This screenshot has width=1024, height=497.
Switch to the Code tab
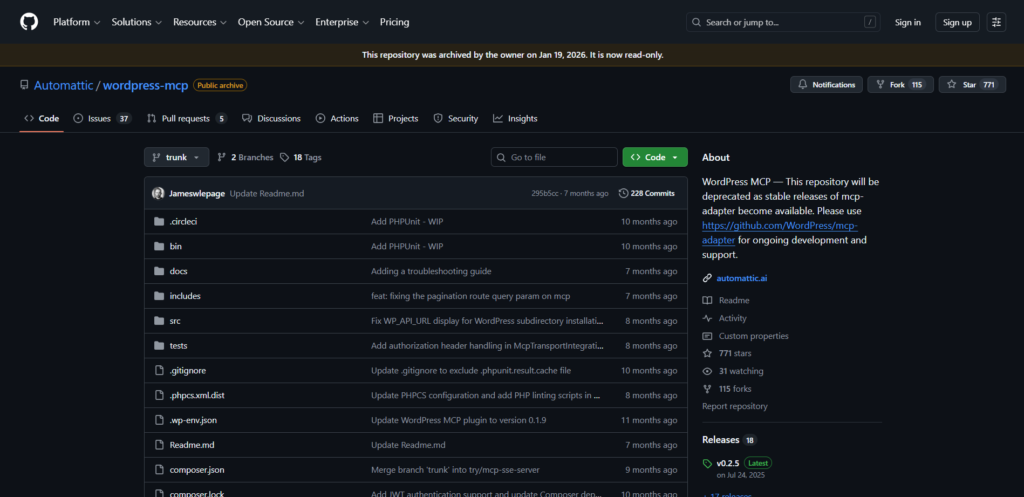(x=42, y=118)
